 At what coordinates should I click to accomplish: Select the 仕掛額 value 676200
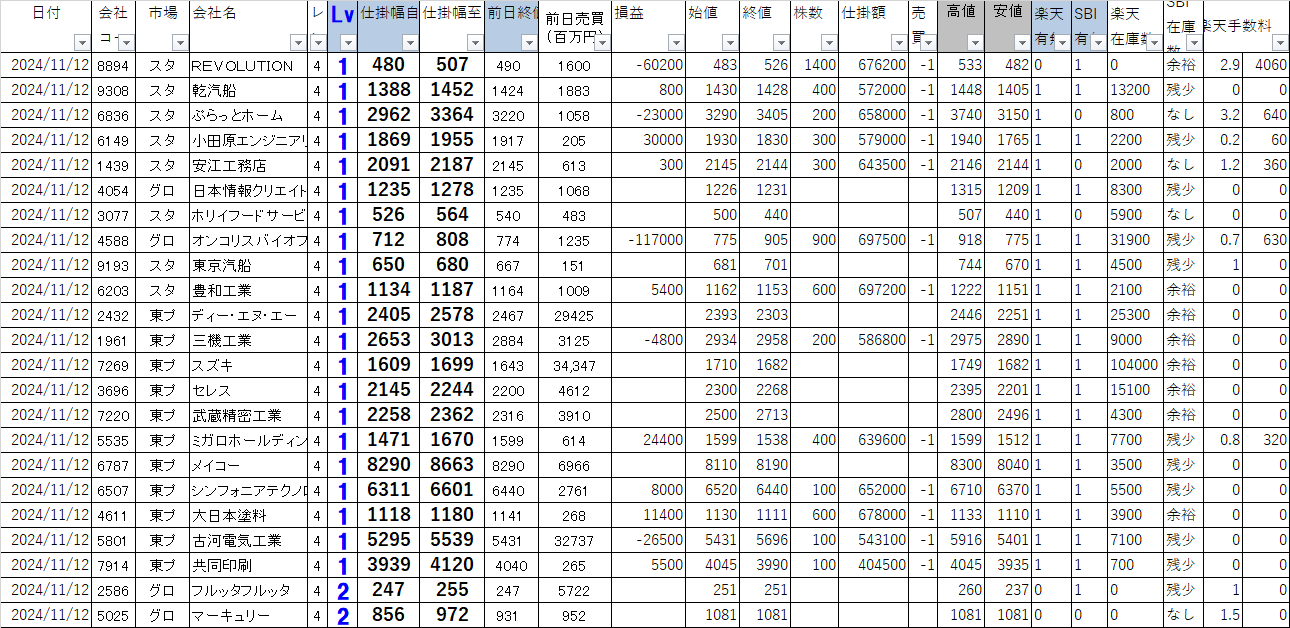point(874,65)
